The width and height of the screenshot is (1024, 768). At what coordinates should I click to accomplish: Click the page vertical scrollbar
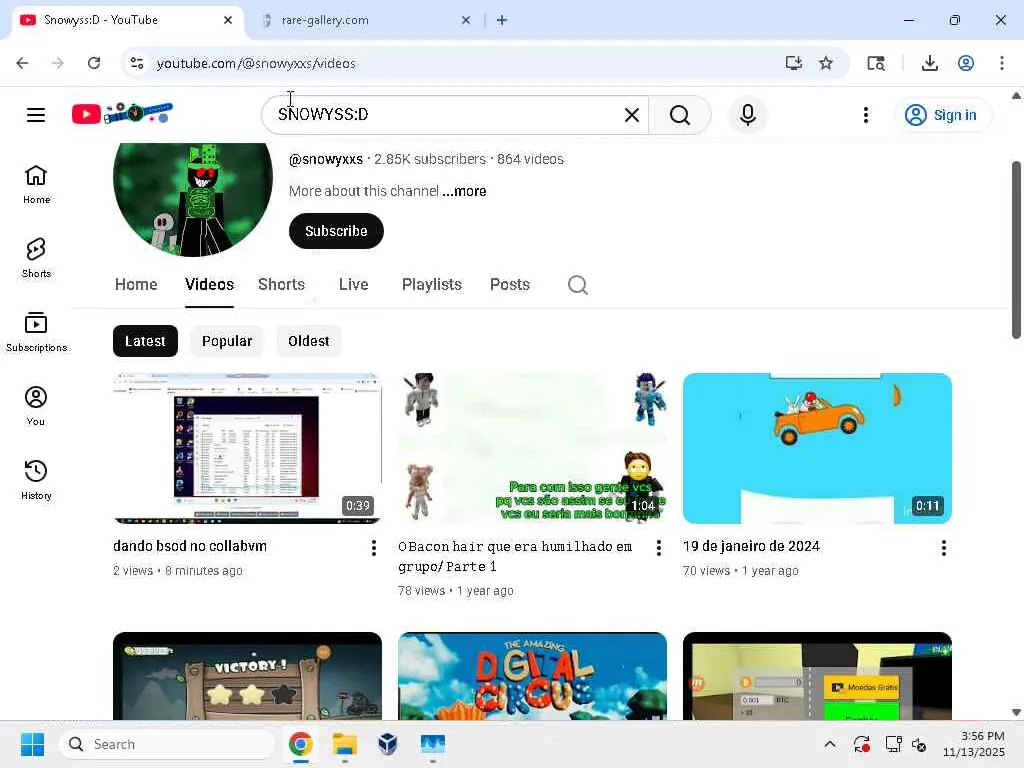(1016, 249)
